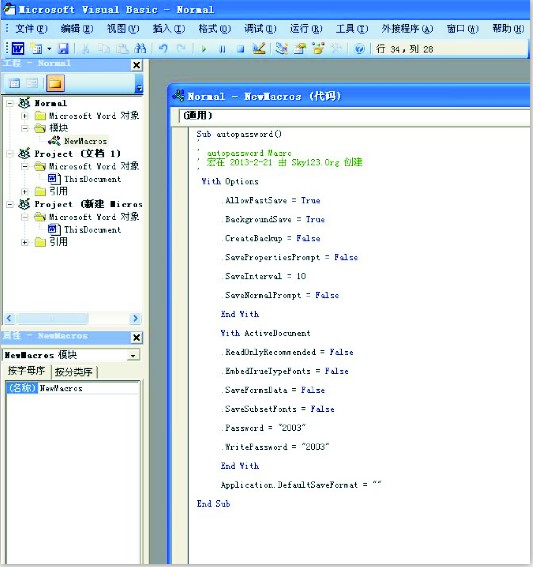Click the Toolbox toolbar icon
The width and height of the screenshot is (533, 567).
pos(336,48)
